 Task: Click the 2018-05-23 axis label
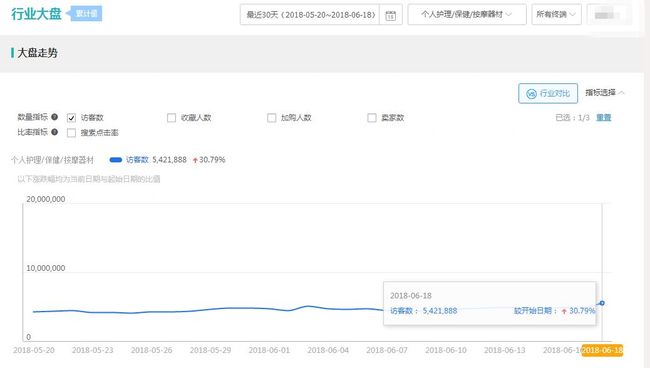click(x=92, y=350)
